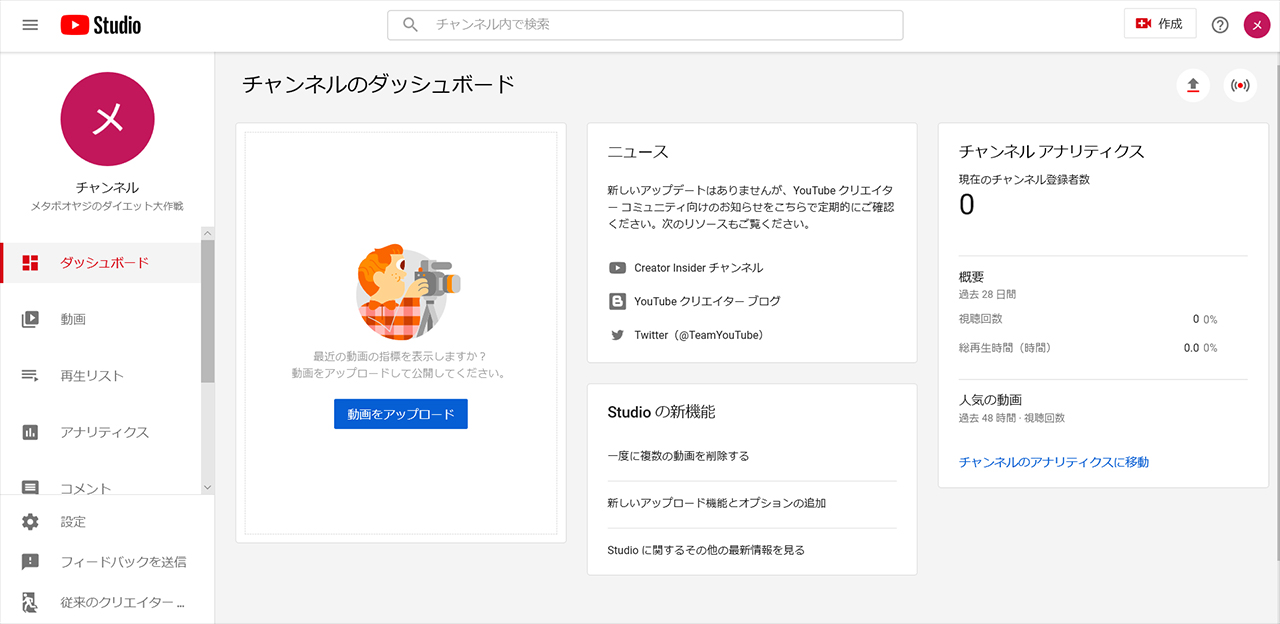Click the 設定 gear icon
The height and width of the screenshot is (624, 1280).
click(x=30, y=522)
